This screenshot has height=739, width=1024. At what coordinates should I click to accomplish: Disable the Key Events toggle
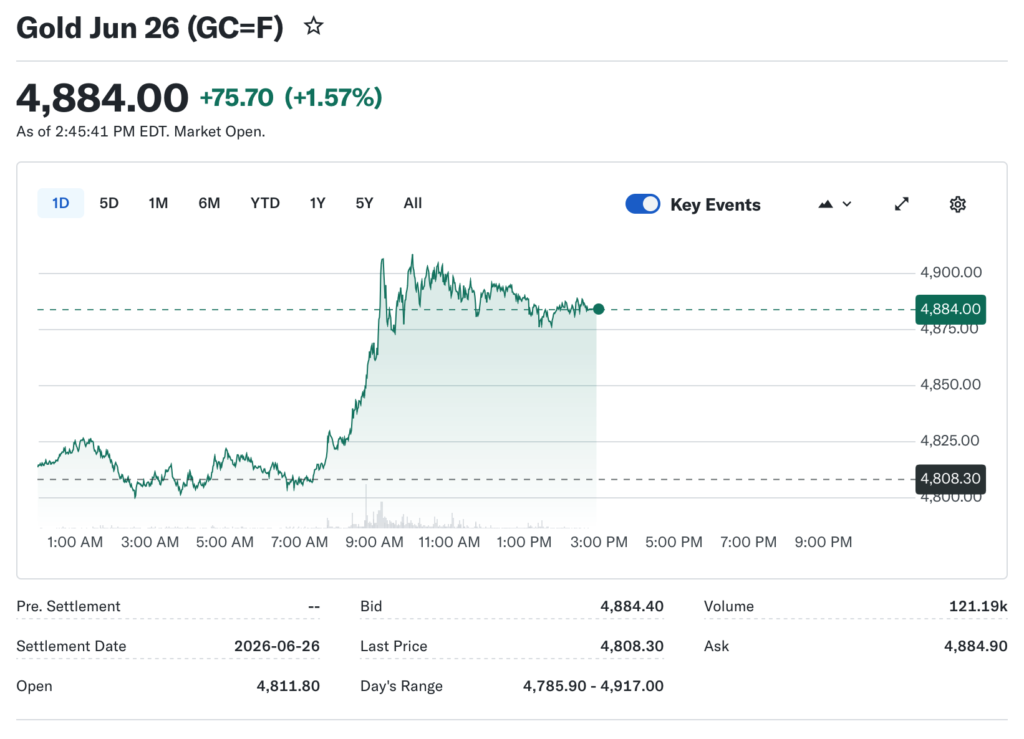point(643,203)
